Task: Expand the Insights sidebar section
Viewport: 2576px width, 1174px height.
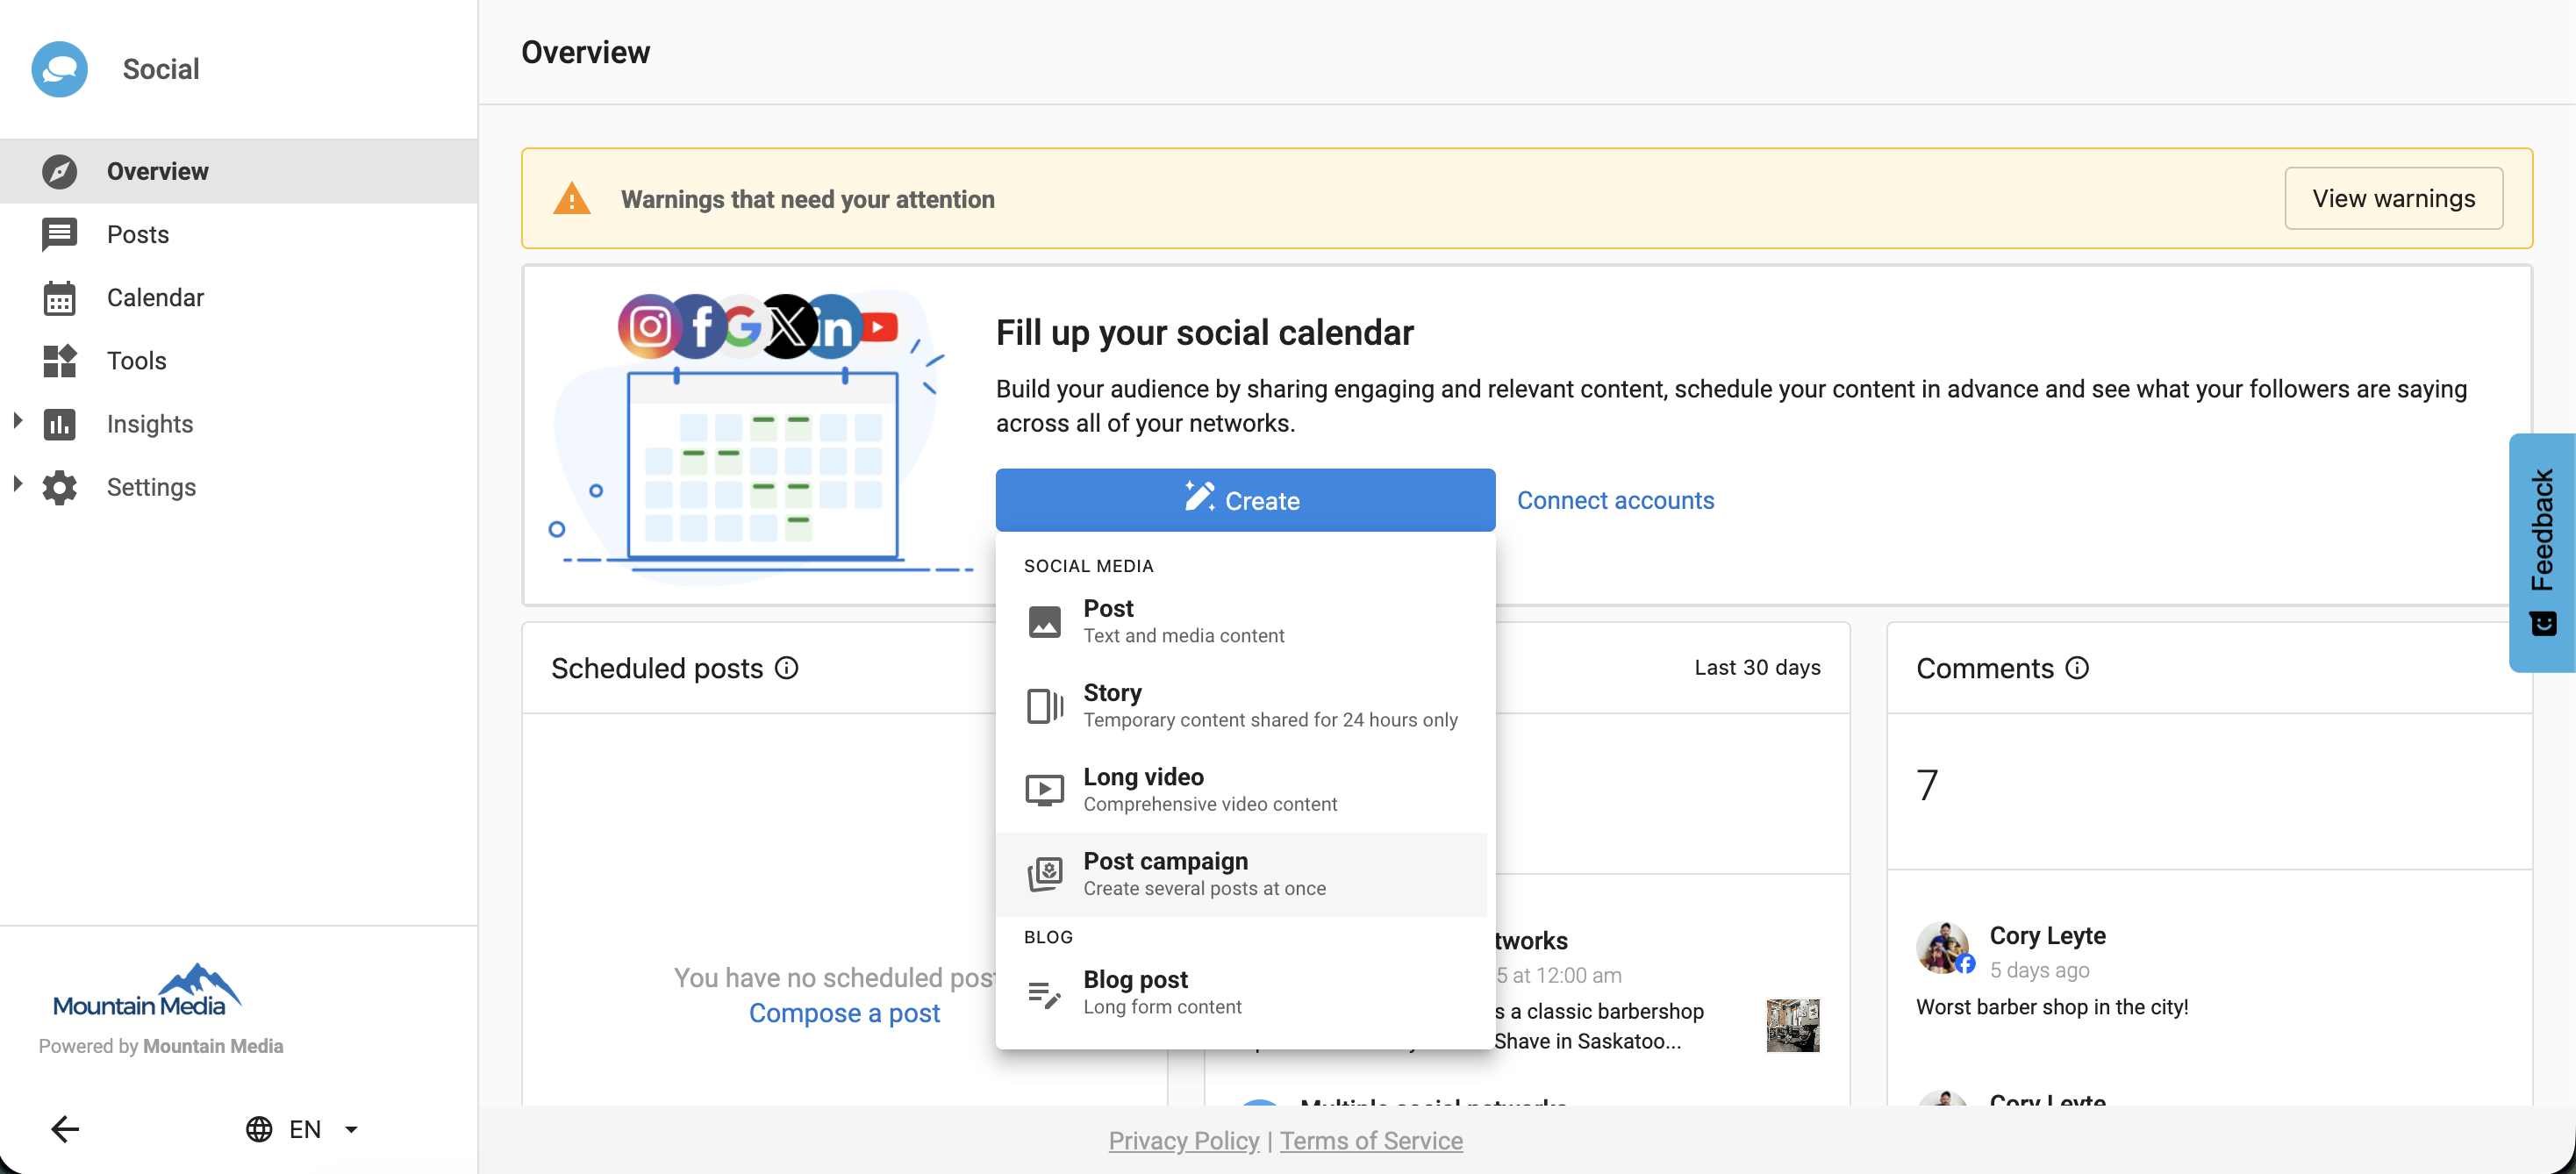Action: point(17,421)
